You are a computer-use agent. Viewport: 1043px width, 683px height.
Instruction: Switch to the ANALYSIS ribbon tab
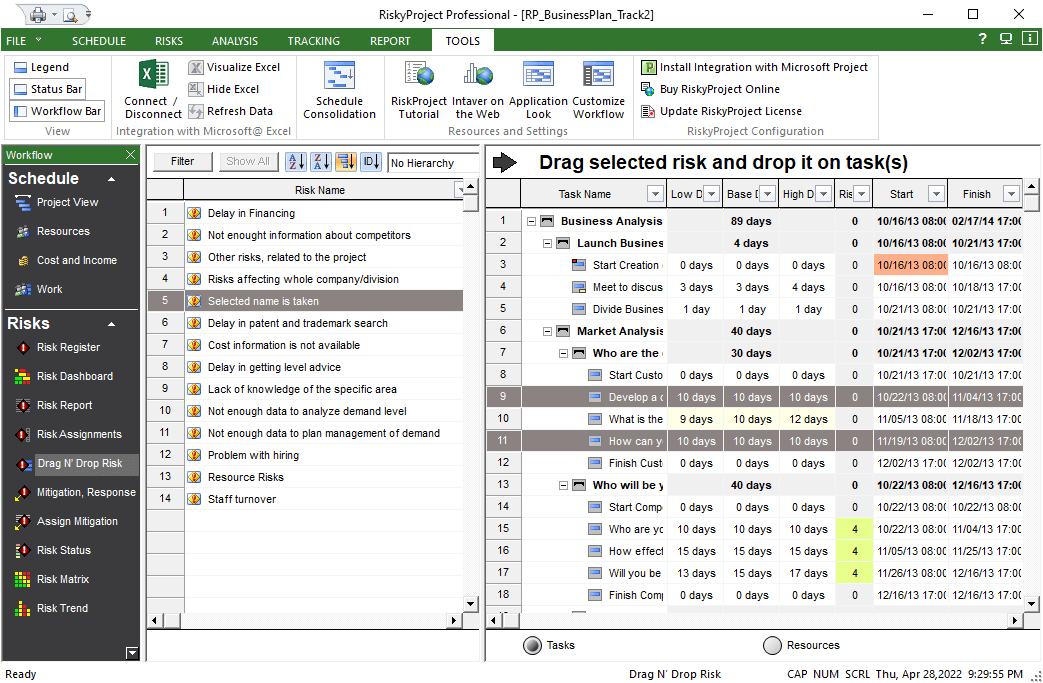[x=234, y=41]
